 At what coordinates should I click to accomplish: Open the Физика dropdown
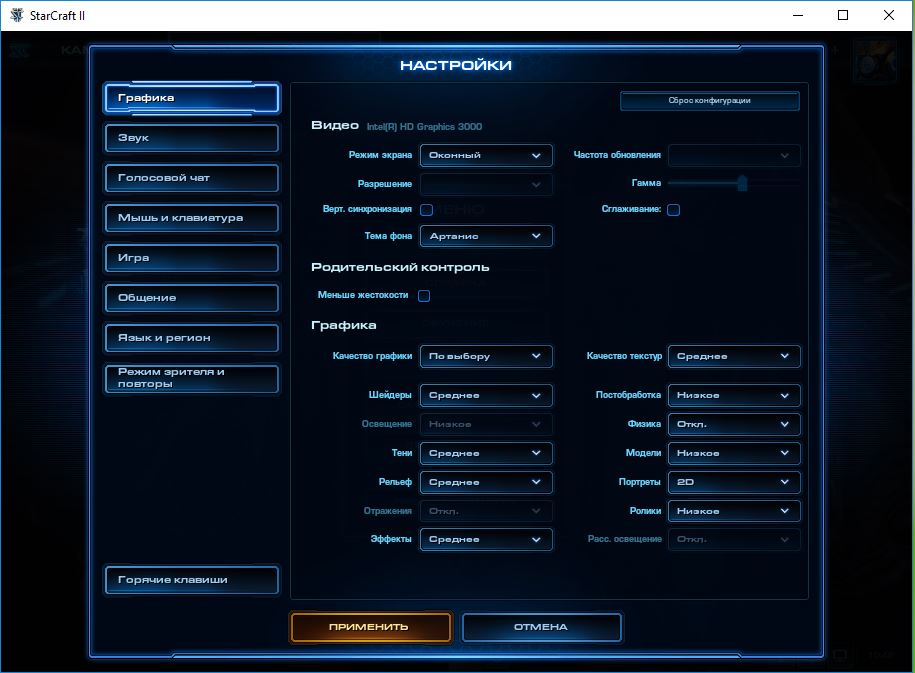tap(734, 424)
